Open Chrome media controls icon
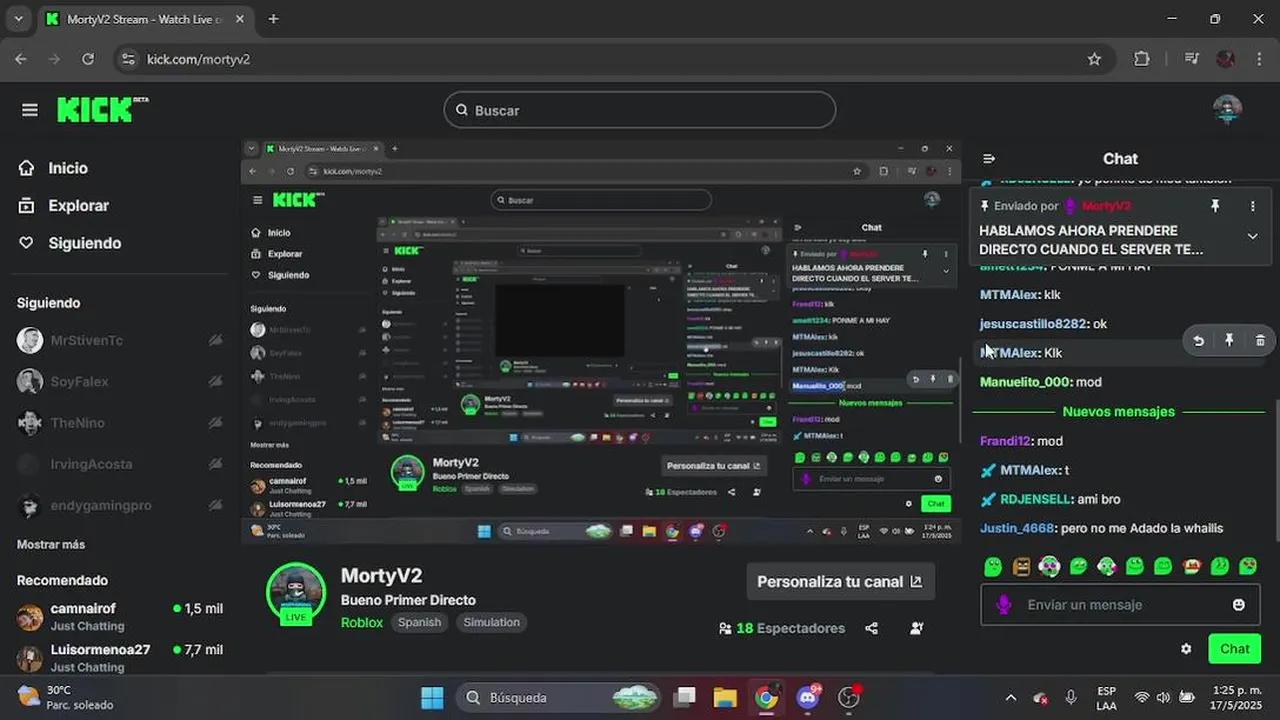The image size is (1280, 720). [1191, 59]
